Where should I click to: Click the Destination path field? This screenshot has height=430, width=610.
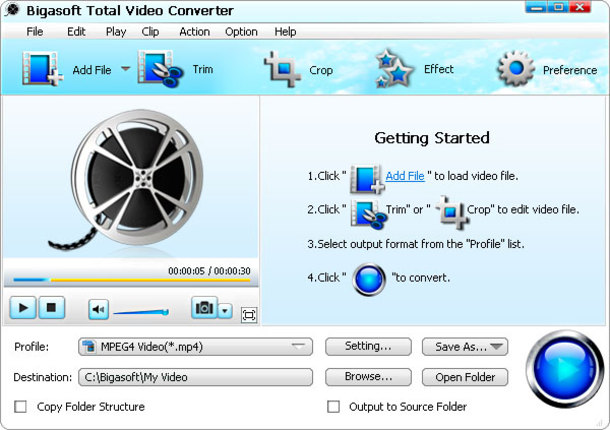pyautogui.click(x=195, y=377)
